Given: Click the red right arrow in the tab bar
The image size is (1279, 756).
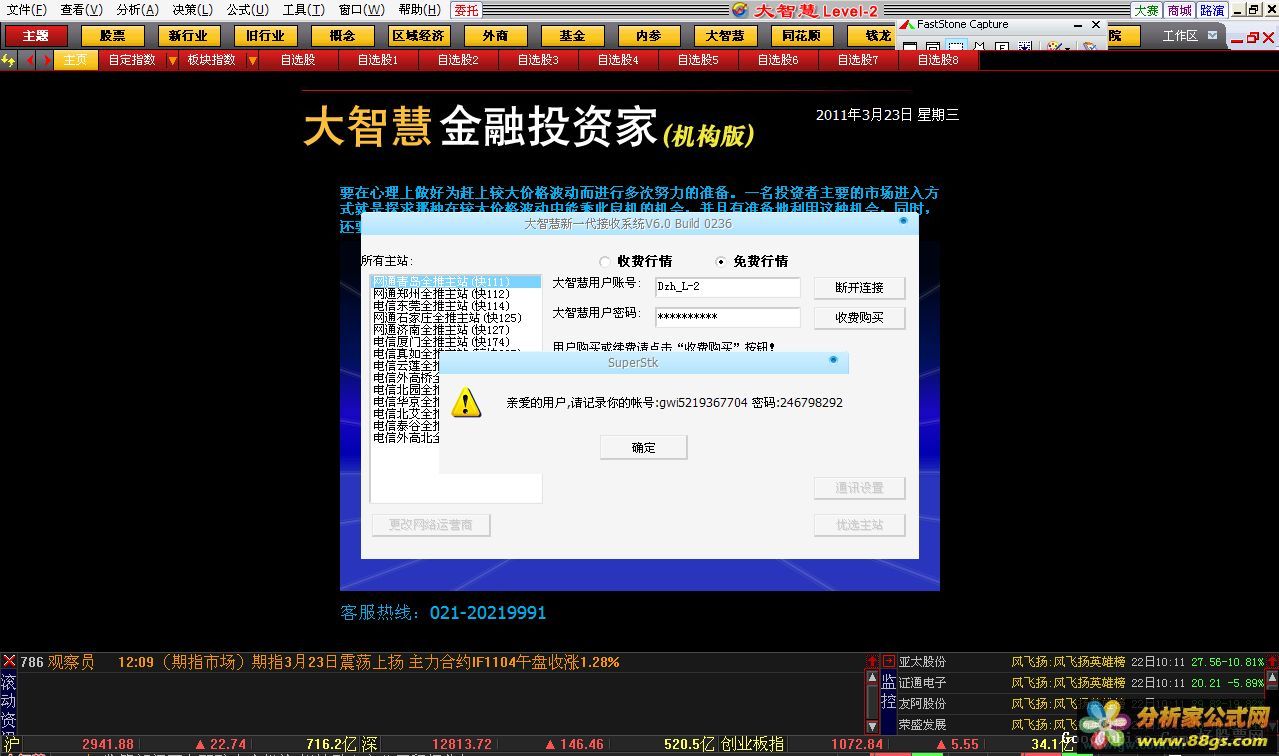Looking at the screenshot, I should tap(46, 60).
